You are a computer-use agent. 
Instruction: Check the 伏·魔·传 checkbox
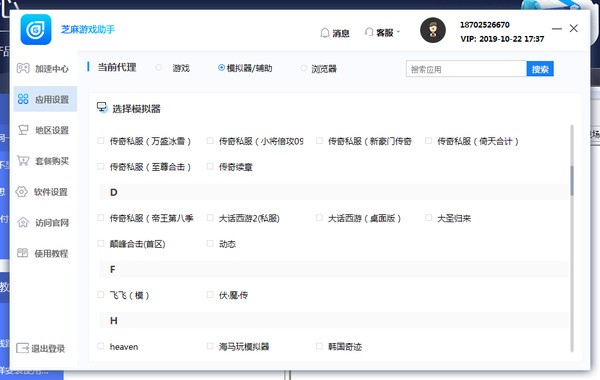click(x=210, y=295)
